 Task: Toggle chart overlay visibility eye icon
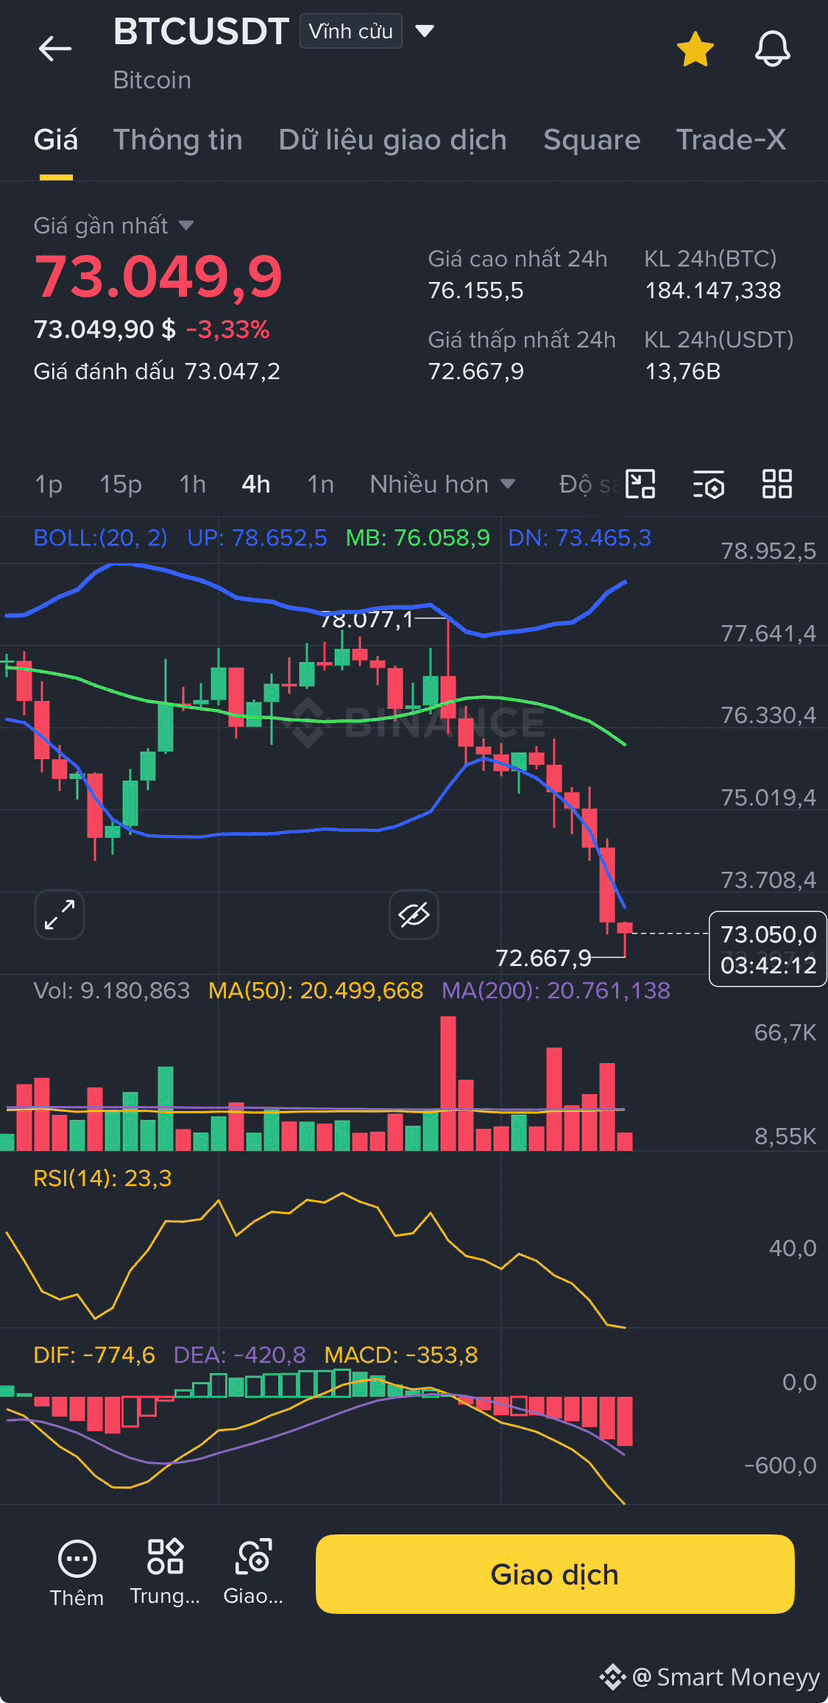(x=414, y=914)
